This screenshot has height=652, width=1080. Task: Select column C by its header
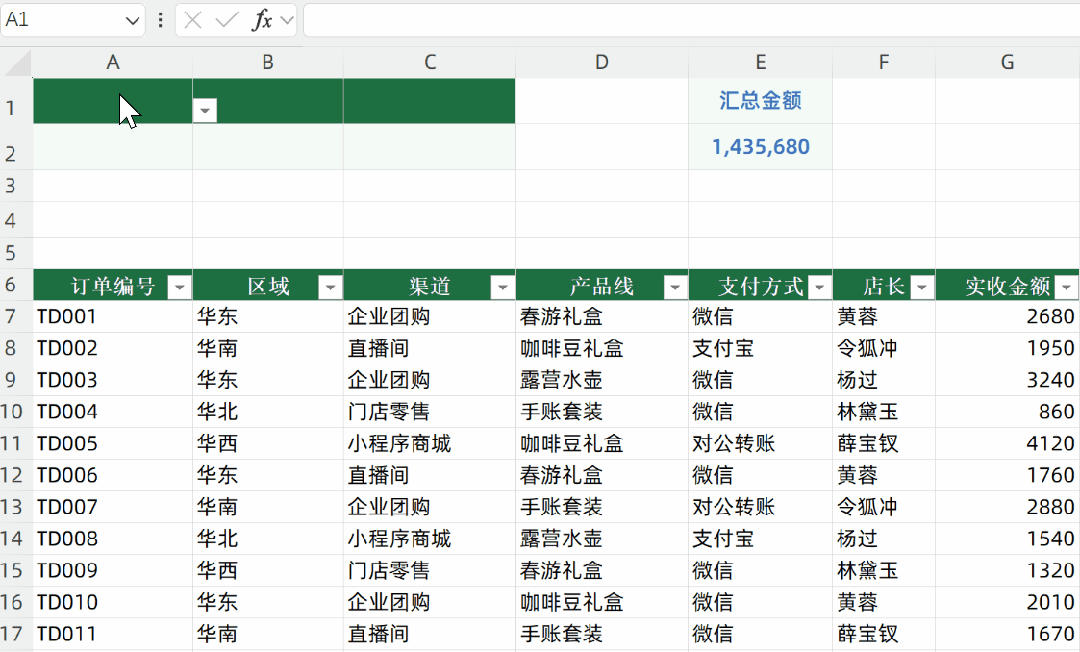pos(430,63)
